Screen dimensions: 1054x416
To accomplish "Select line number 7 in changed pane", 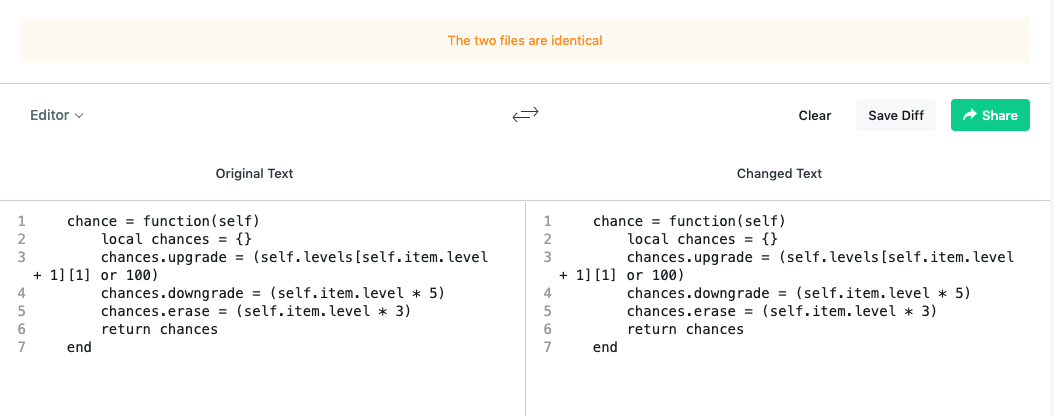I will coord(547,347).
